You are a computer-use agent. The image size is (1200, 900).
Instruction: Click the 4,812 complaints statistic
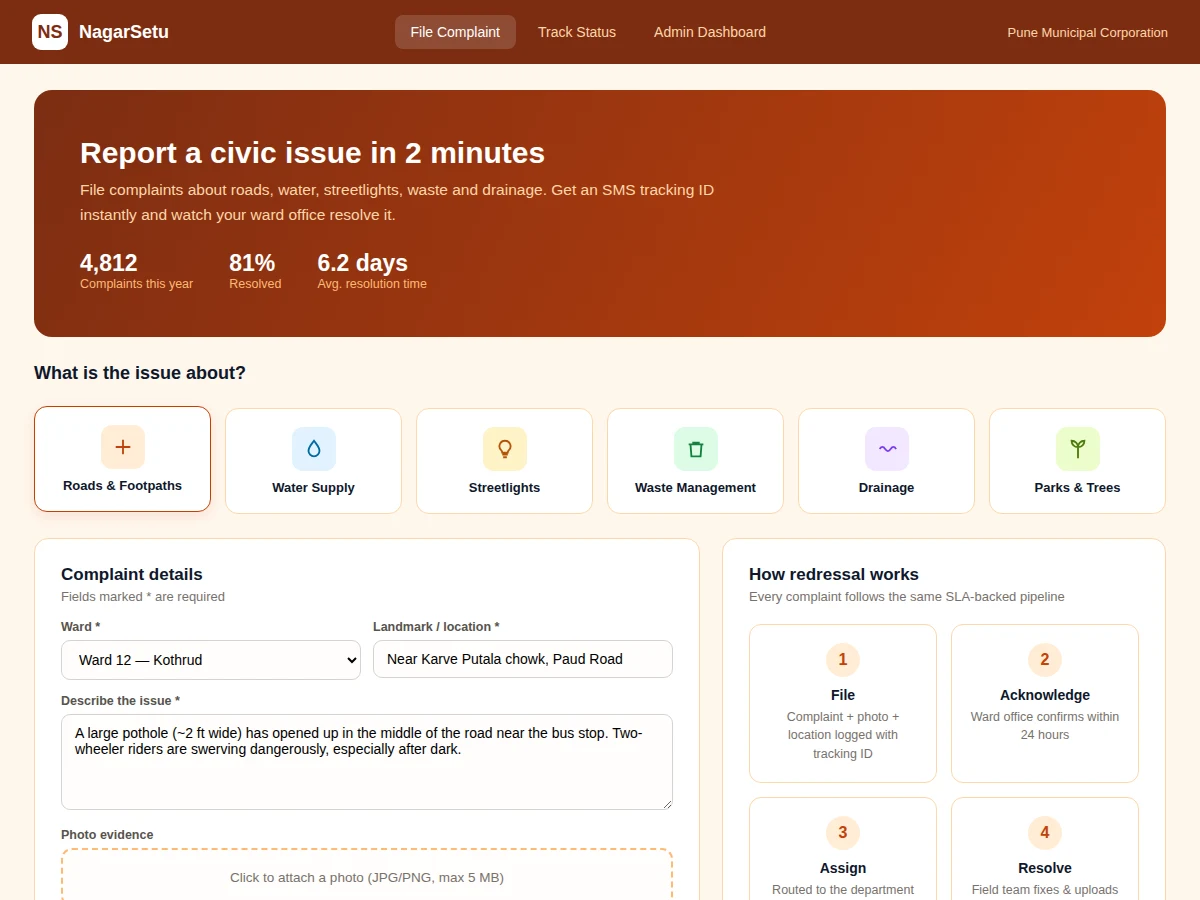click(x=137, y=270)
